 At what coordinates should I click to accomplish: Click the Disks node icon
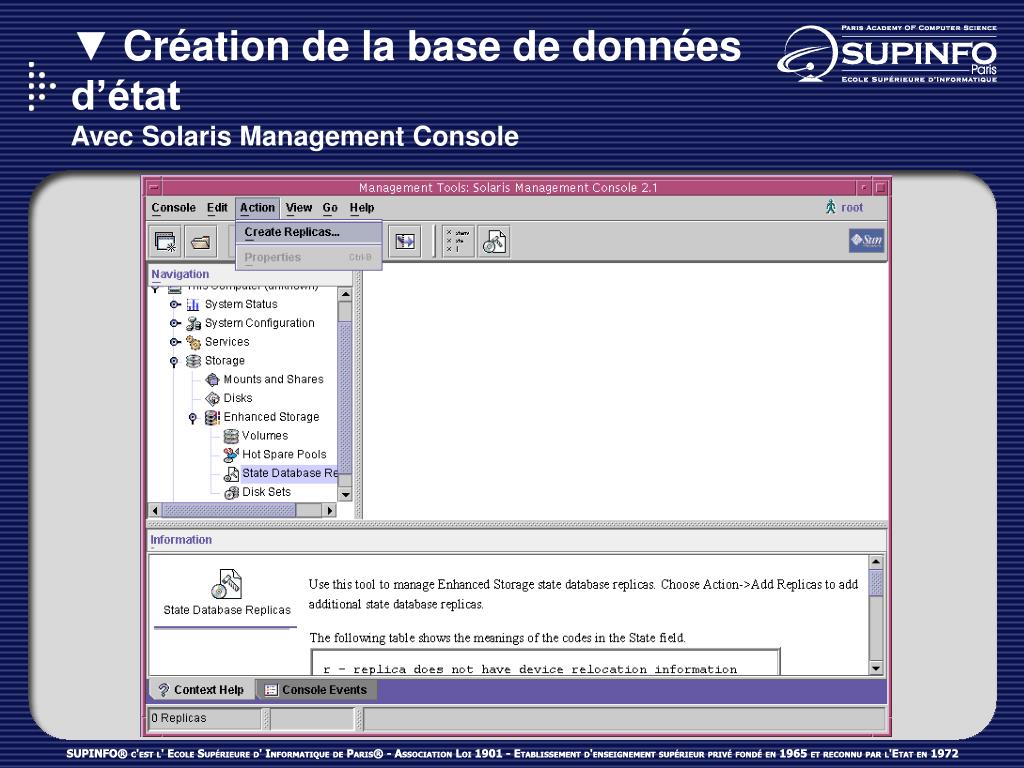212,398
